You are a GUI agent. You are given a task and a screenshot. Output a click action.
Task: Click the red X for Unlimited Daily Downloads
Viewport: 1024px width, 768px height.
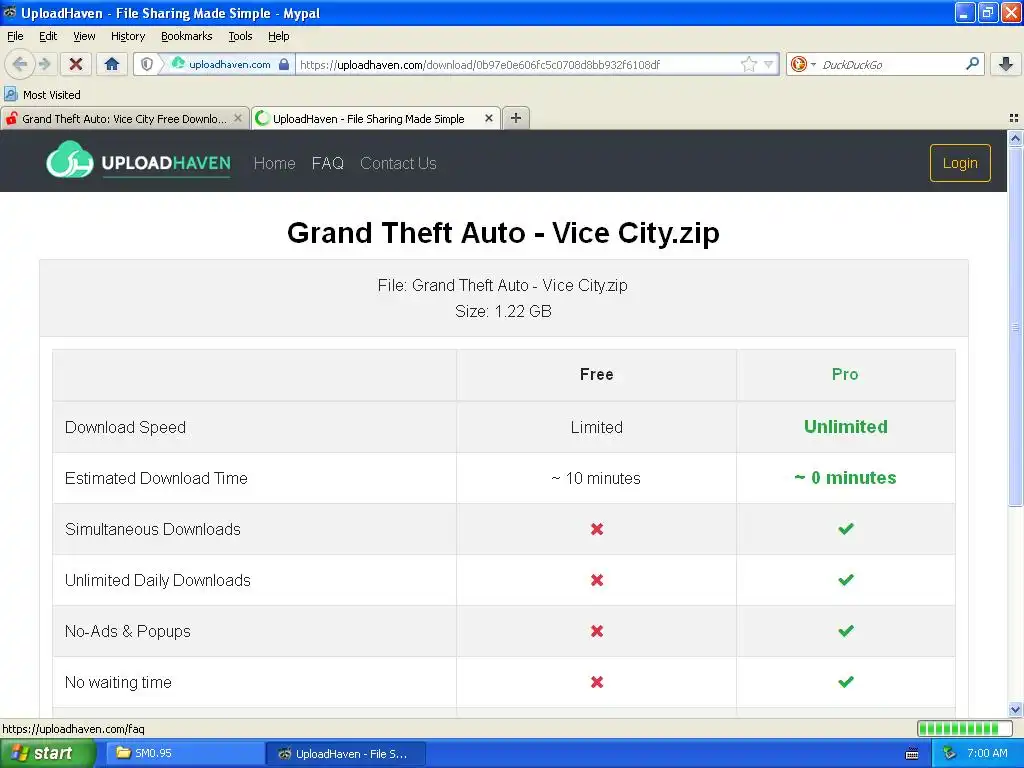pos(596,580)
